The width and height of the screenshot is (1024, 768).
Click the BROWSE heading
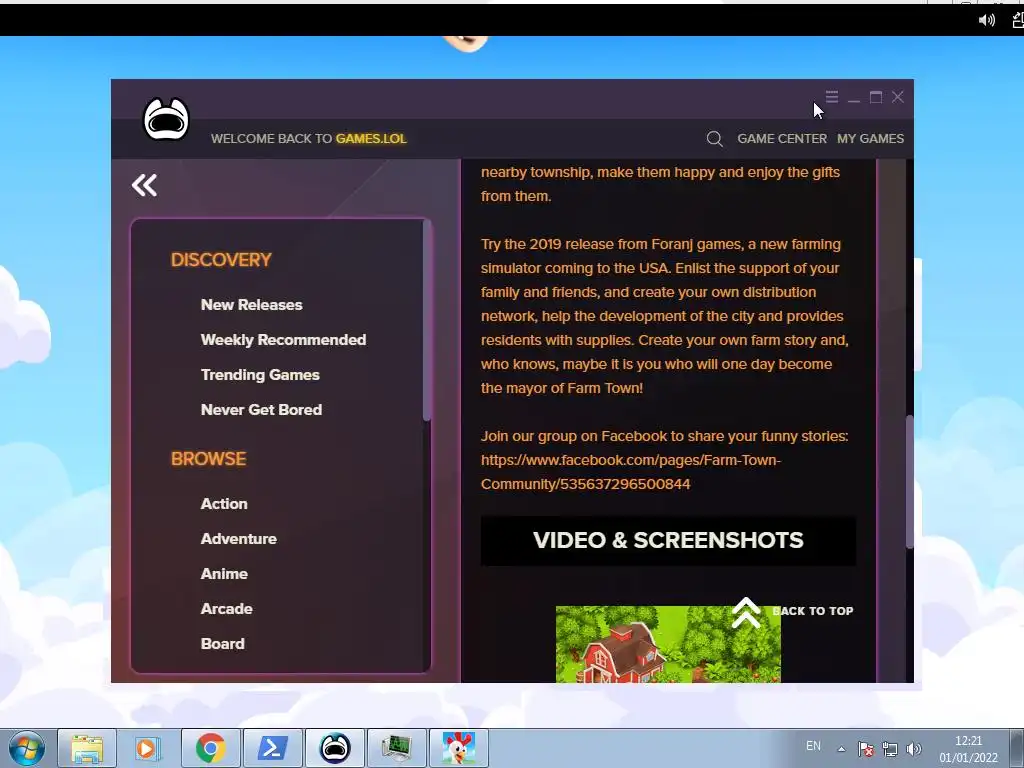[x=208, y=458]
